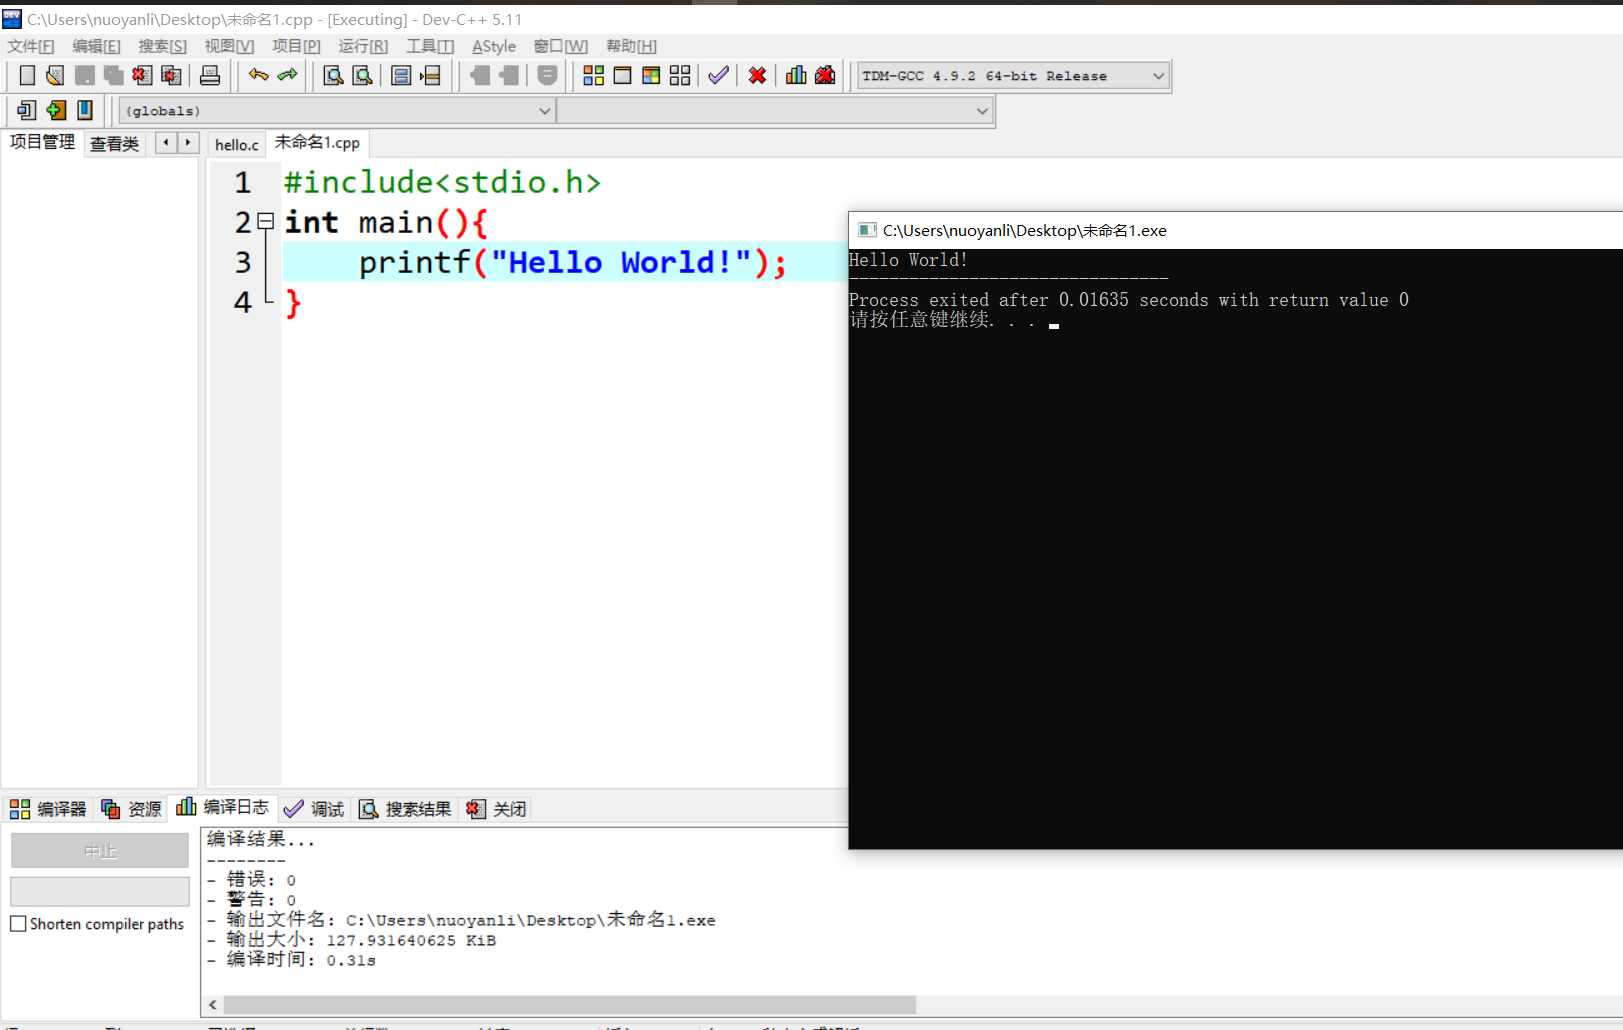Select the 查看类 panel tab

pos(114,144)
